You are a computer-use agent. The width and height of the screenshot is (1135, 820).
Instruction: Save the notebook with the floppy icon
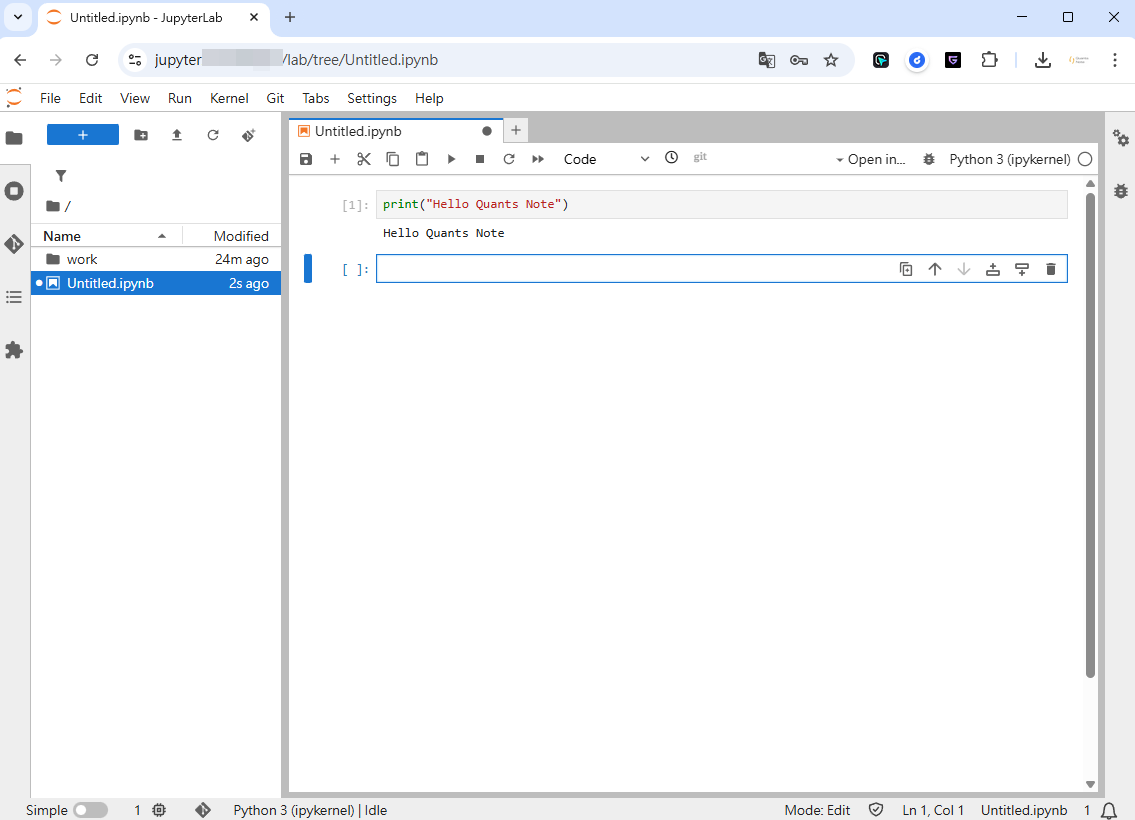305,159
